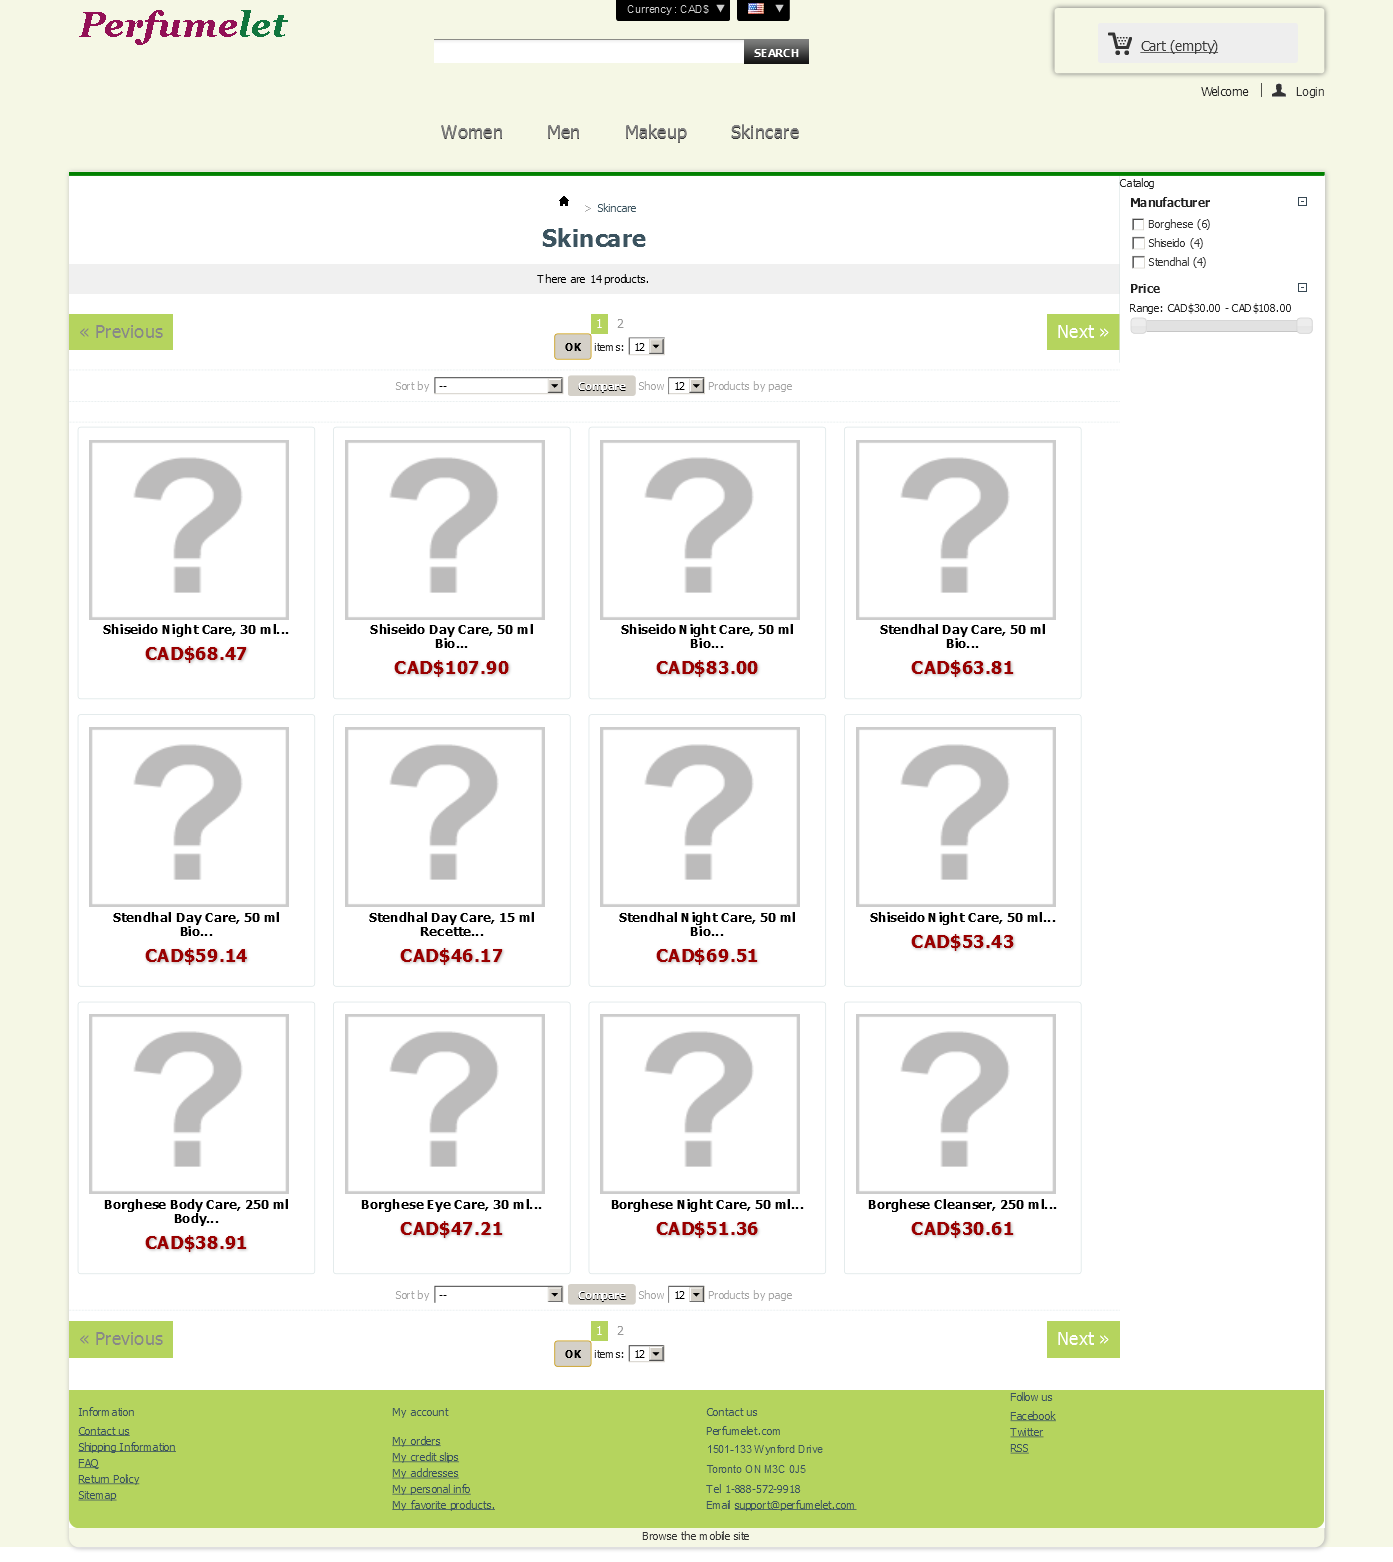Screen dimensions: 1393x1562
Task: Open the Twitter footer link
Action: pyautogui.click(x=1026, y=1432)
